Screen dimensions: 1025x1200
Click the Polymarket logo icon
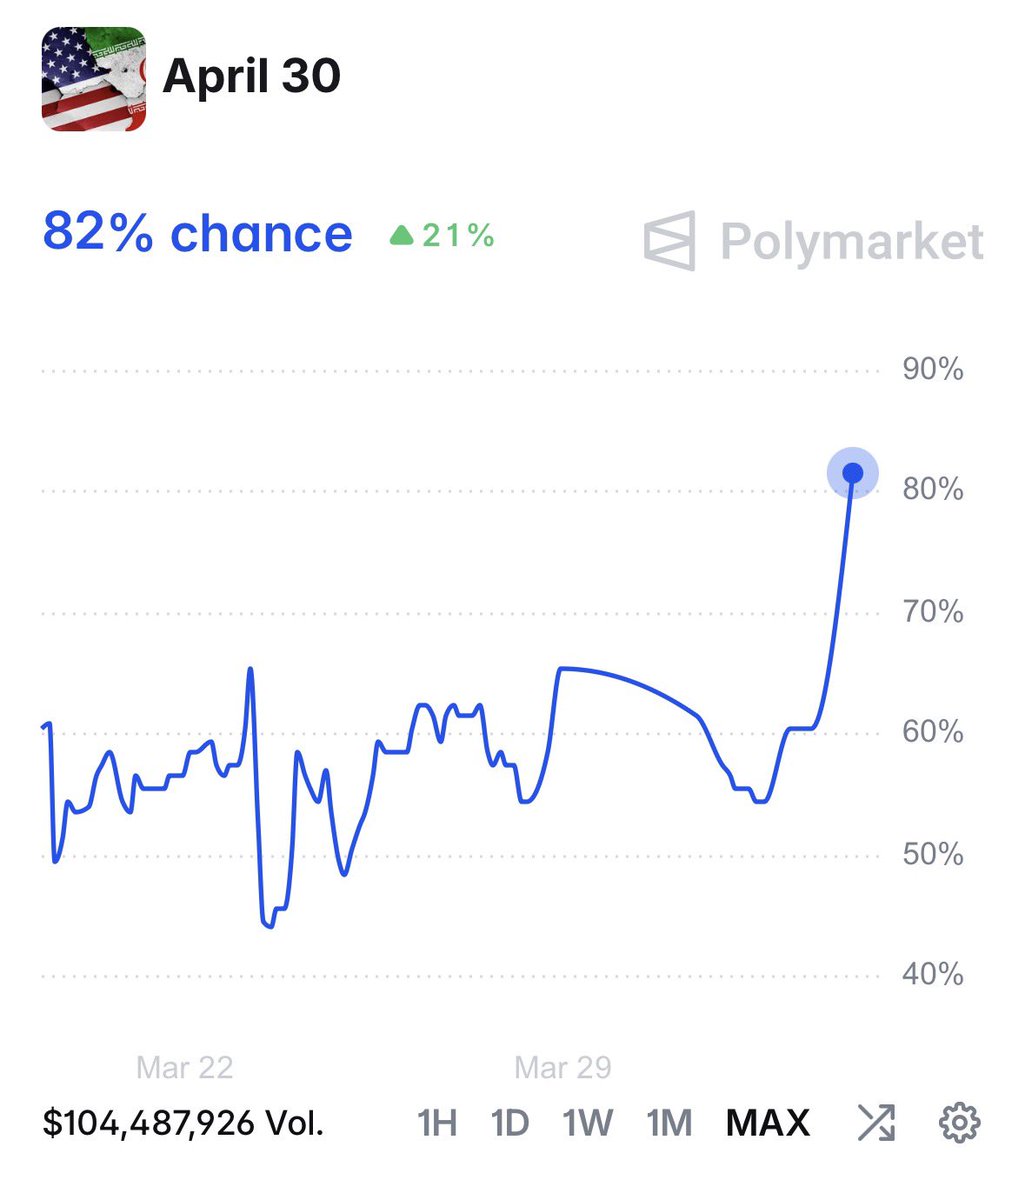point(669,241)
